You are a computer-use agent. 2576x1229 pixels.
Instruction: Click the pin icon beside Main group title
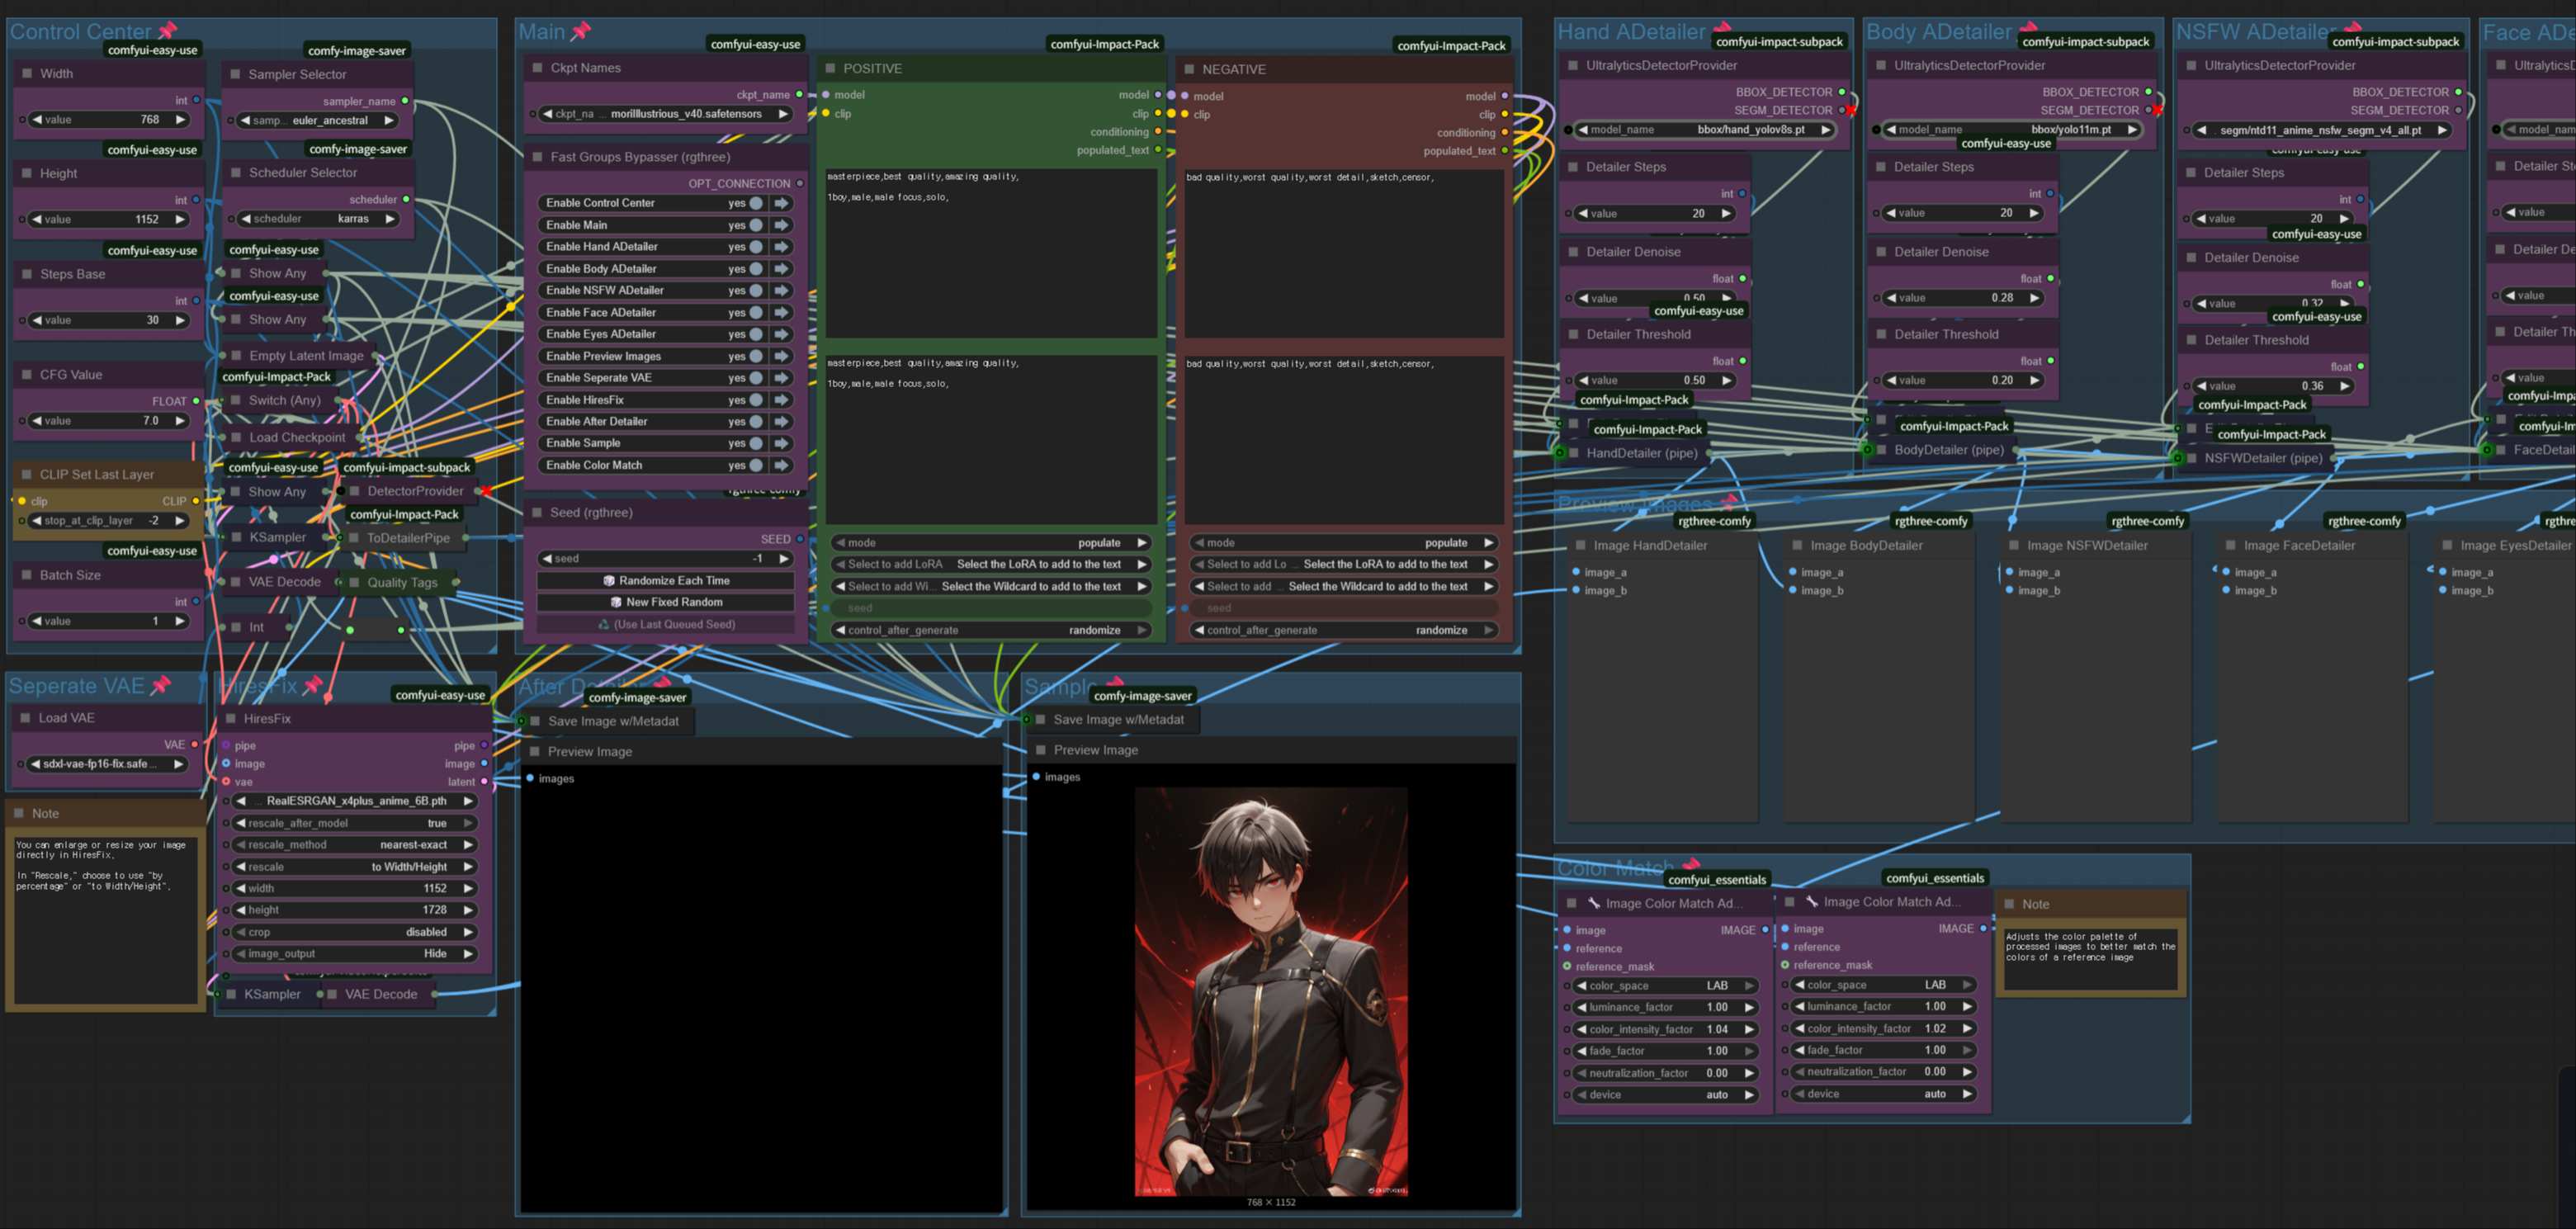581,31
